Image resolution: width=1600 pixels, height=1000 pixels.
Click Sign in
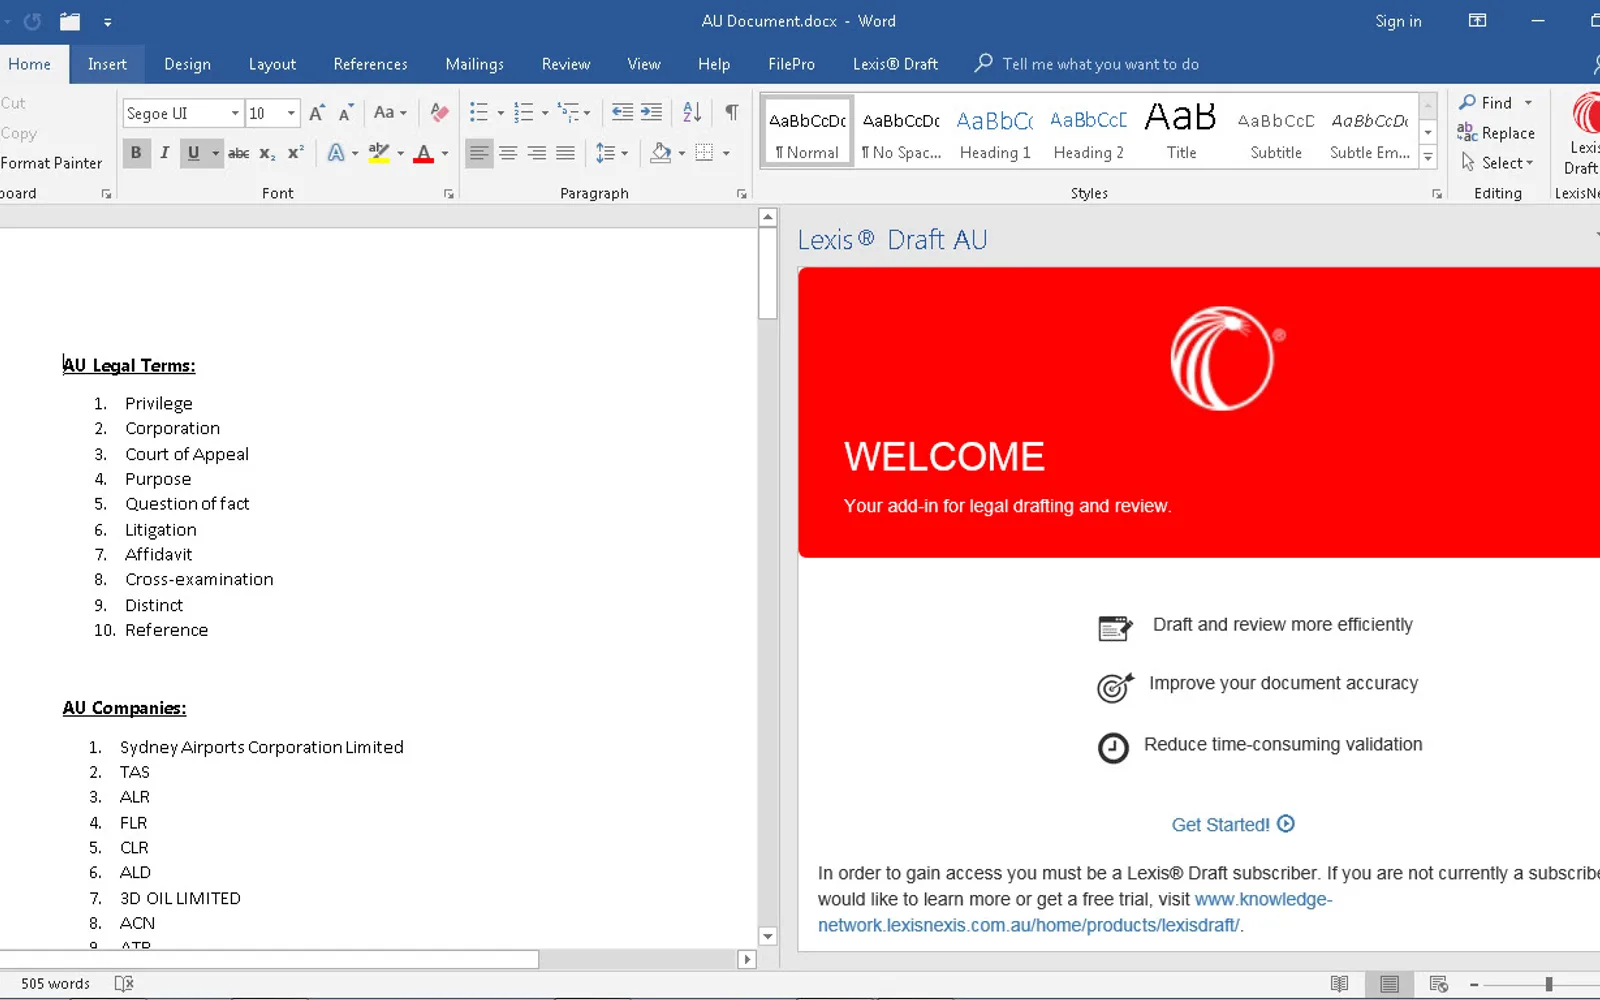[x=1398, y=21]
